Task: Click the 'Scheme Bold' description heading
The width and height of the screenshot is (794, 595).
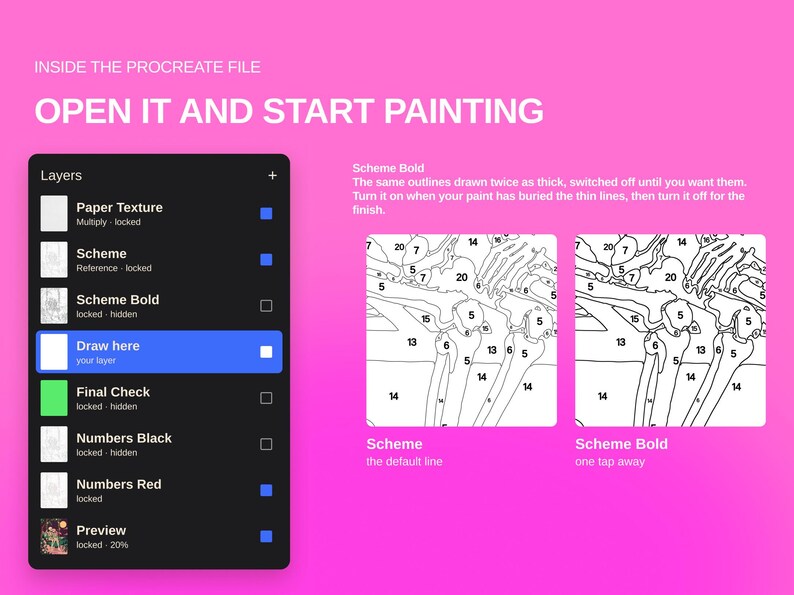Action: point(388,168)
